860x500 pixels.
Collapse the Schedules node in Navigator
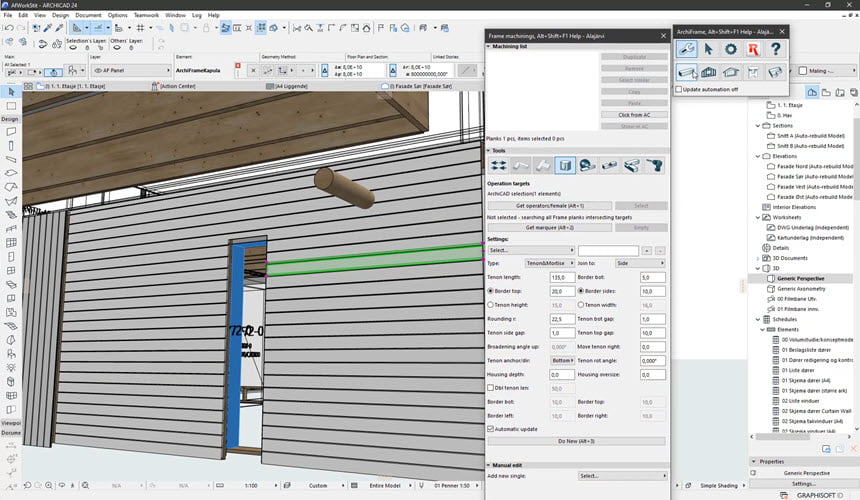[758, 319]
